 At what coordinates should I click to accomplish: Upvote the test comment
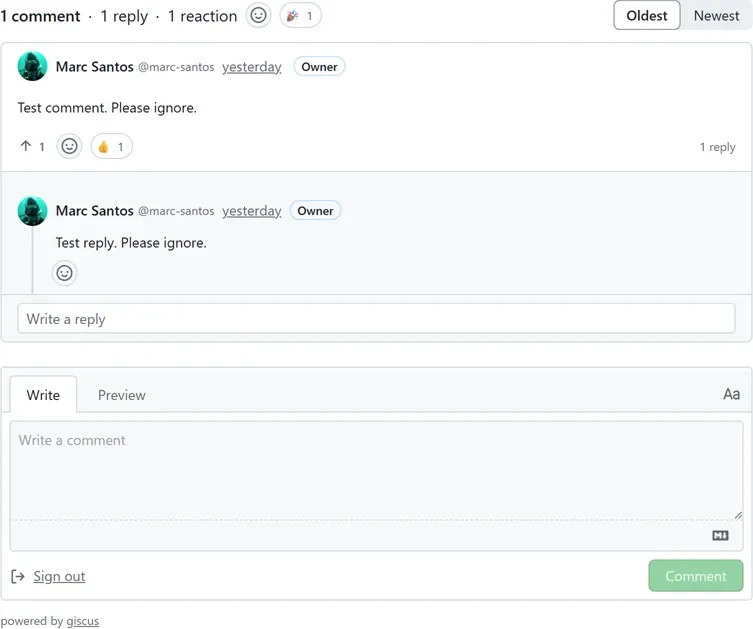(x=32, y=146)
